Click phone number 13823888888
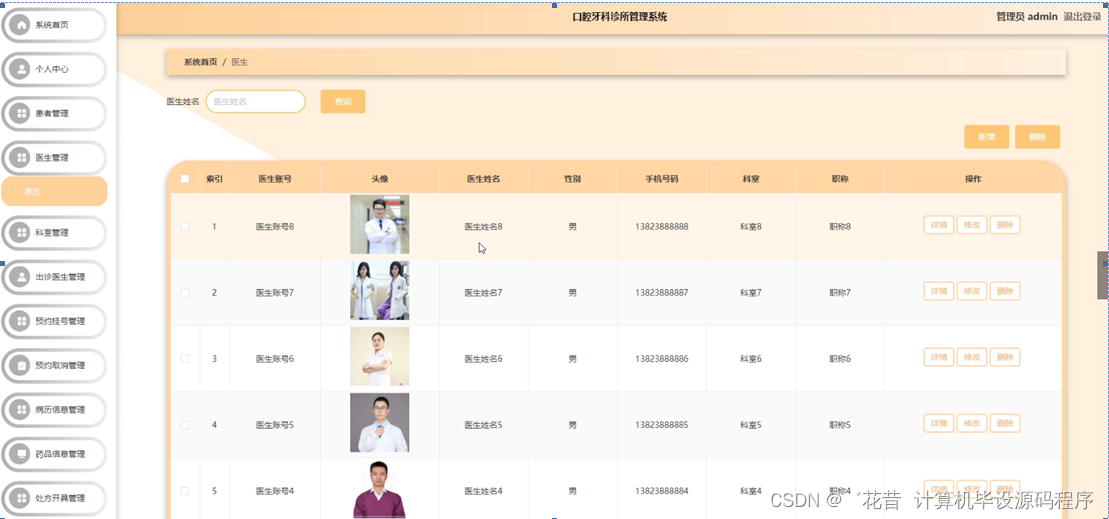The height and width of the screenshot is (519, 1109). click(x=661, y=226)
